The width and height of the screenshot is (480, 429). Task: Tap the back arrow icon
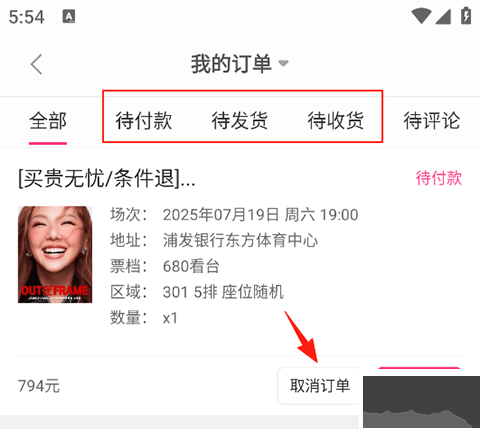[x=37, y=64]
